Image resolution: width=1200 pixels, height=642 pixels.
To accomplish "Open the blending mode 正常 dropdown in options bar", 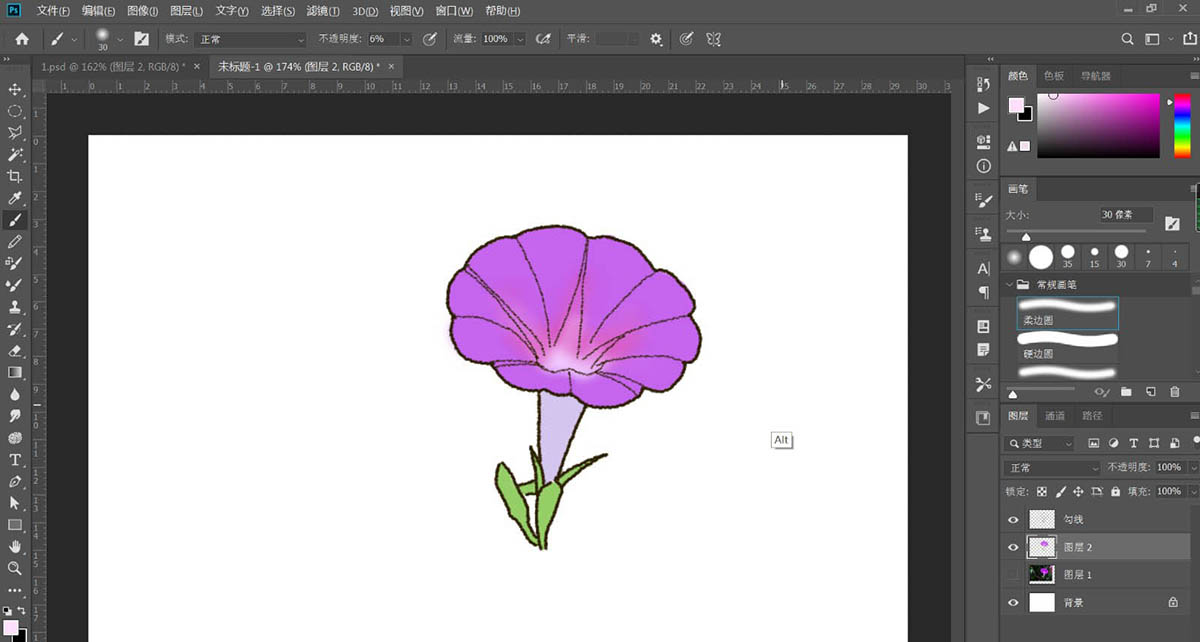I will coord(250,39).
